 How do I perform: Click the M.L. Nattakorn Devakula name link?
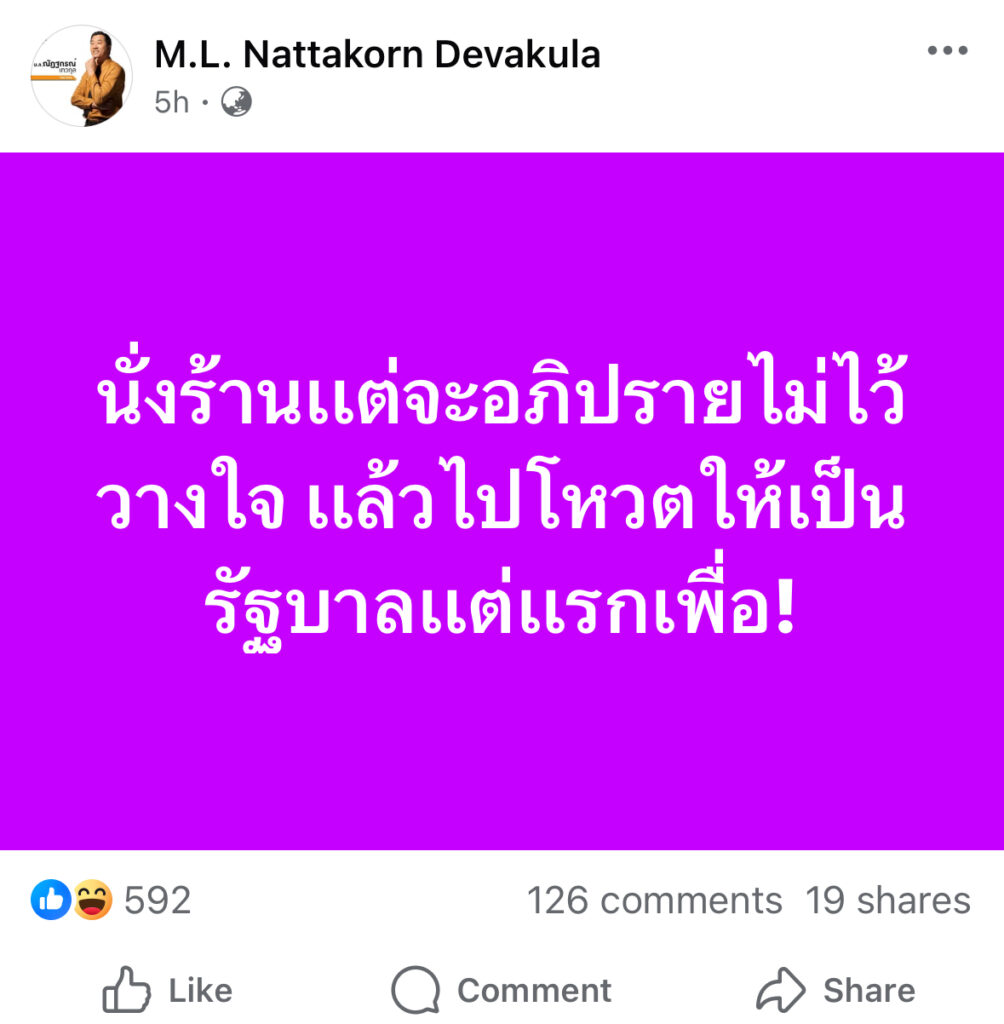click(378, 54)
